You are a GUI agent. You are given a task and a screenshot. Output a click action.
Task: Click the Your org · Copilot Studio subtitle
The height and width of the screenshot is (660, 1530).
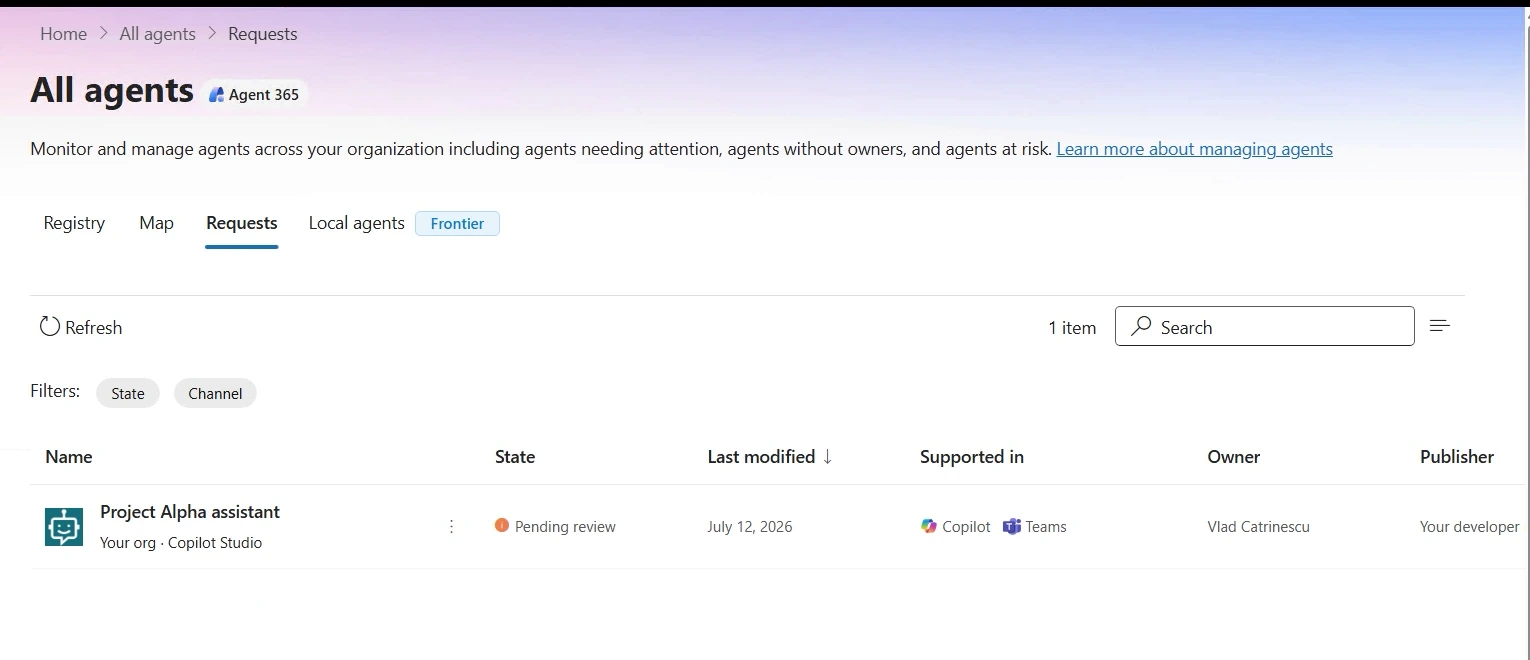pos(181,543)
